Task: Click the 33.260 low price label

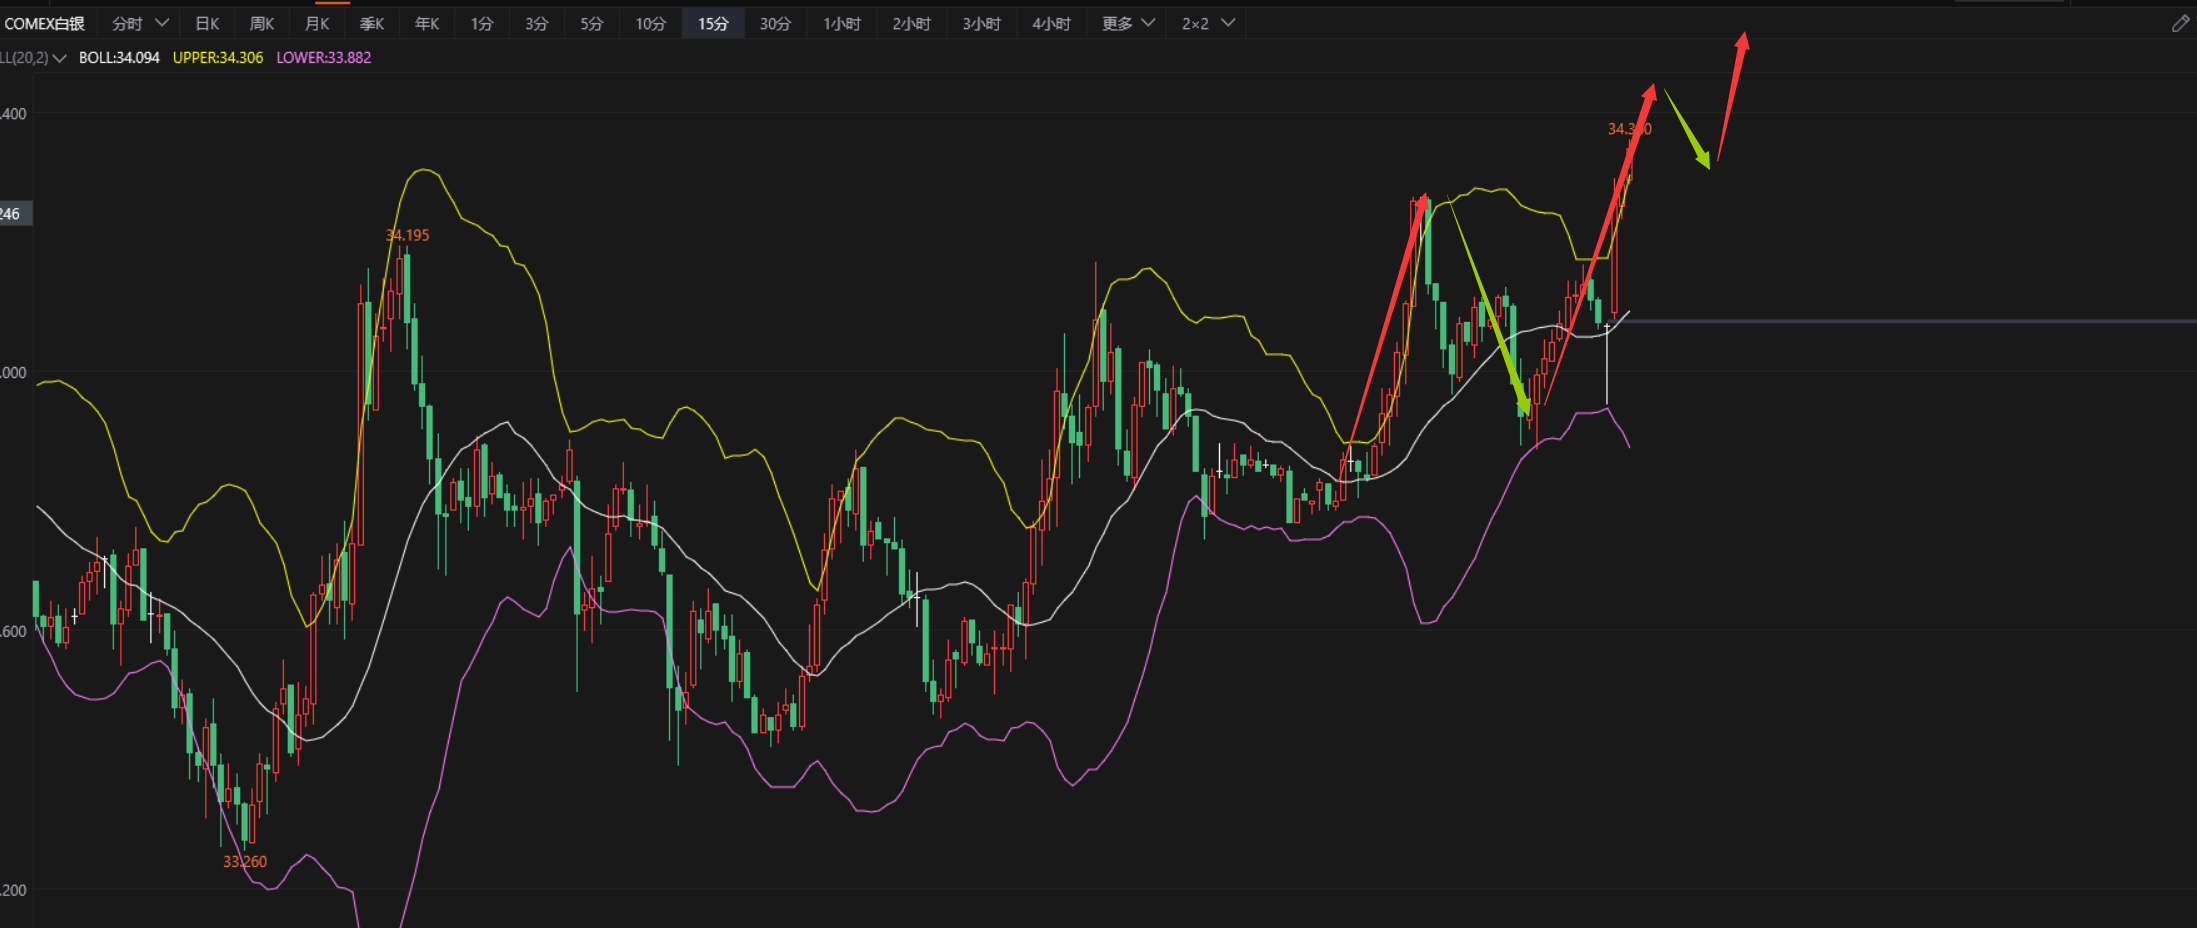Action: point(245,861)
